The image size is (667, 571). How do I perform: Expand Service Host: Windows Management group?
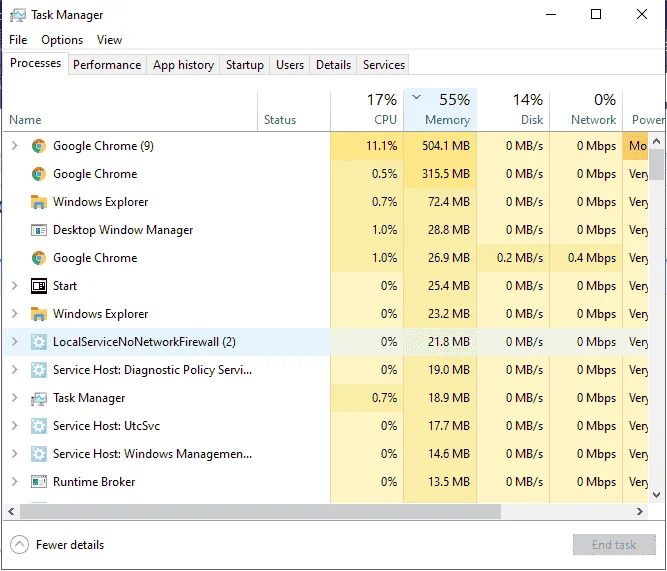(x=15, y=454)
